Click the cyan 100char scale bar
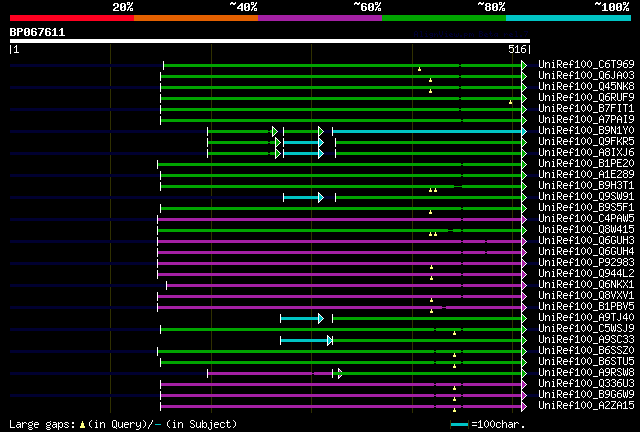Image resolution: width=640 pixels, height=432 pixels. 459,425
